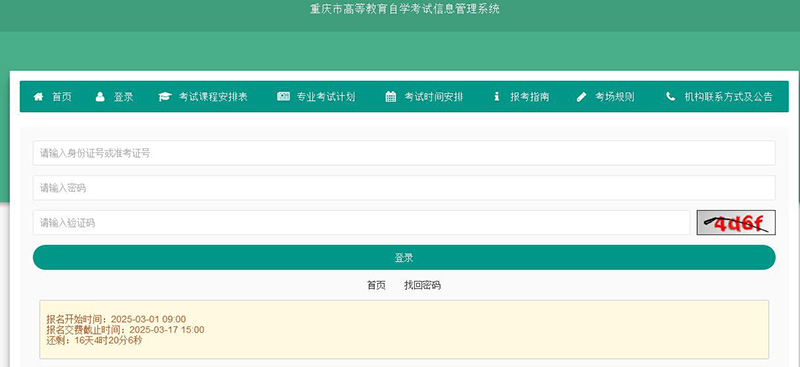Refresh the 4d6f captcha image
Image resolution: width=800 pixels, height=367 pixels.
736,223
